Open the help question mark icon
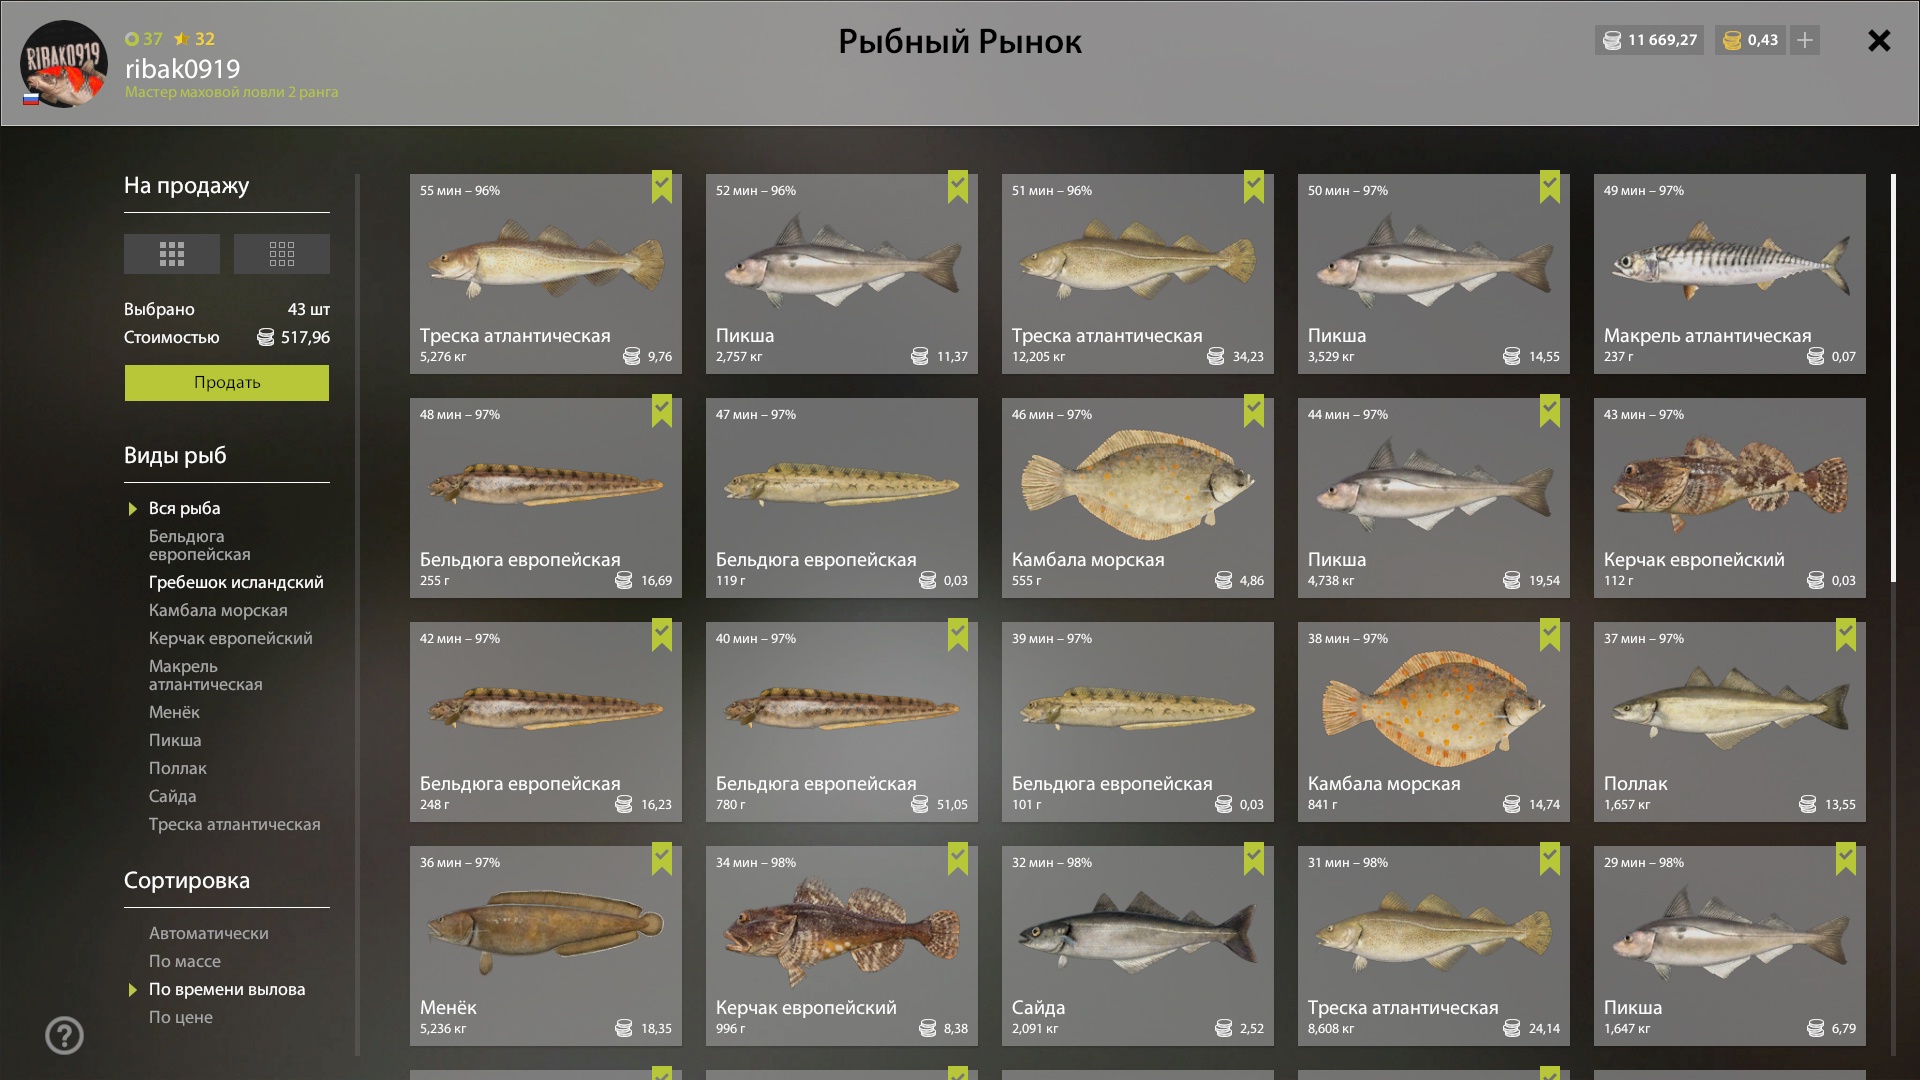 pos(64,1035)
